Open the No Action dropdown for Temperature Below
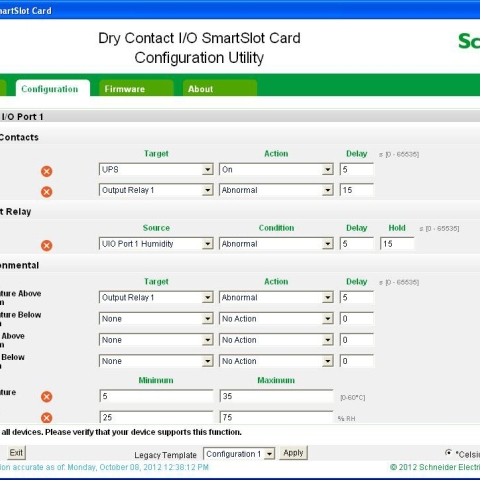This screenshot has height=480, width=480. click(x=276, y=319)
